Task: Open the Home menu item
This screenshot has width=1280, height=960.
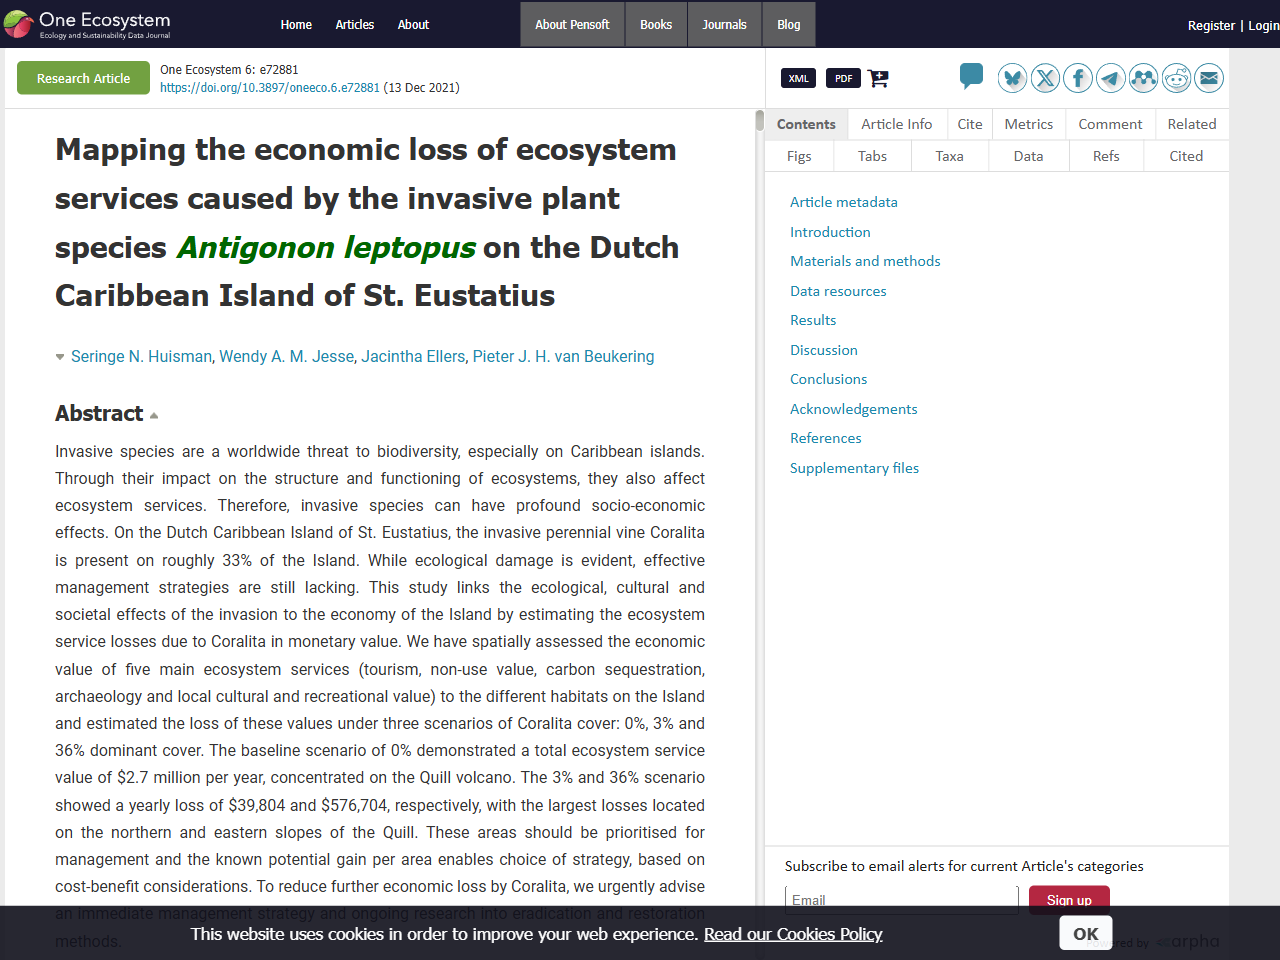Action: (296, 24)
